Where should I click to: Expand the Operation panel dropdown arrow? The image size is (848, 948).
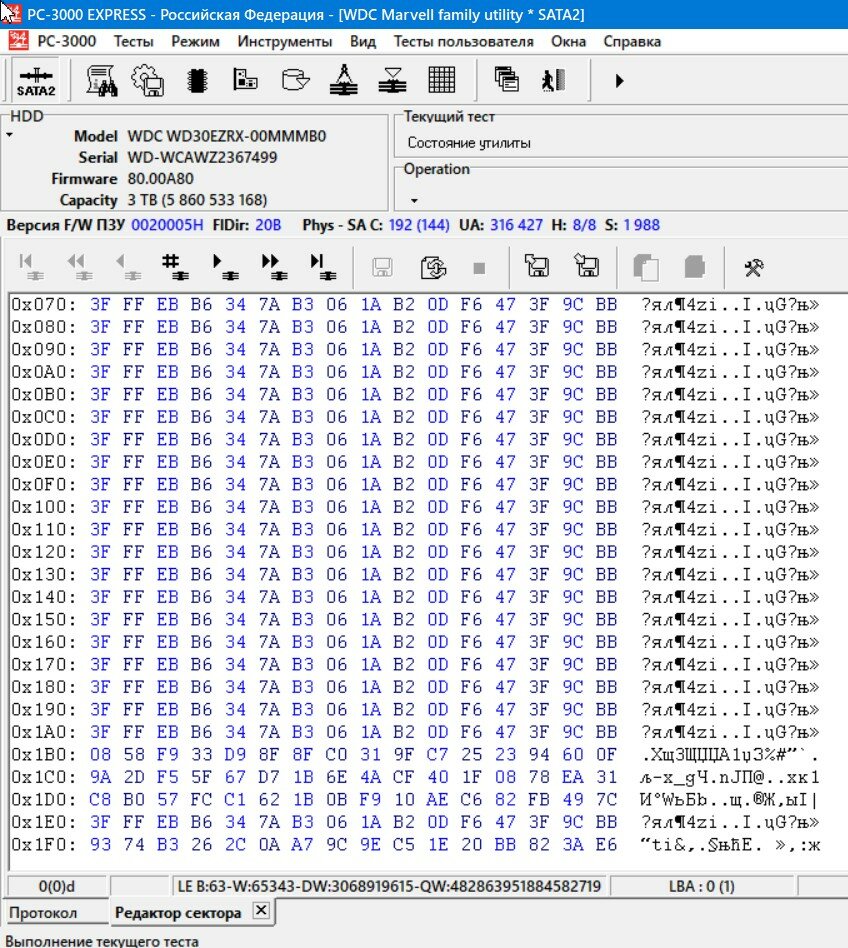pos(414,200)
